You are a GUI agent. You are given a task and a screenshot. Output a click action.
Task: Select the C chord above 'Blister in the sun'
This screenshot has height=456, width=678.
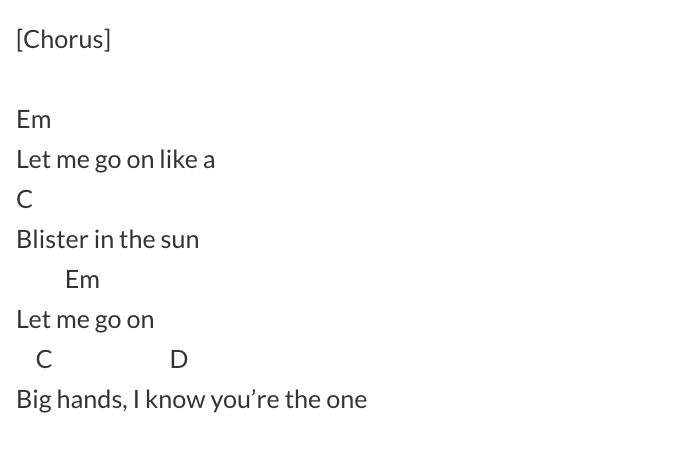25,200
